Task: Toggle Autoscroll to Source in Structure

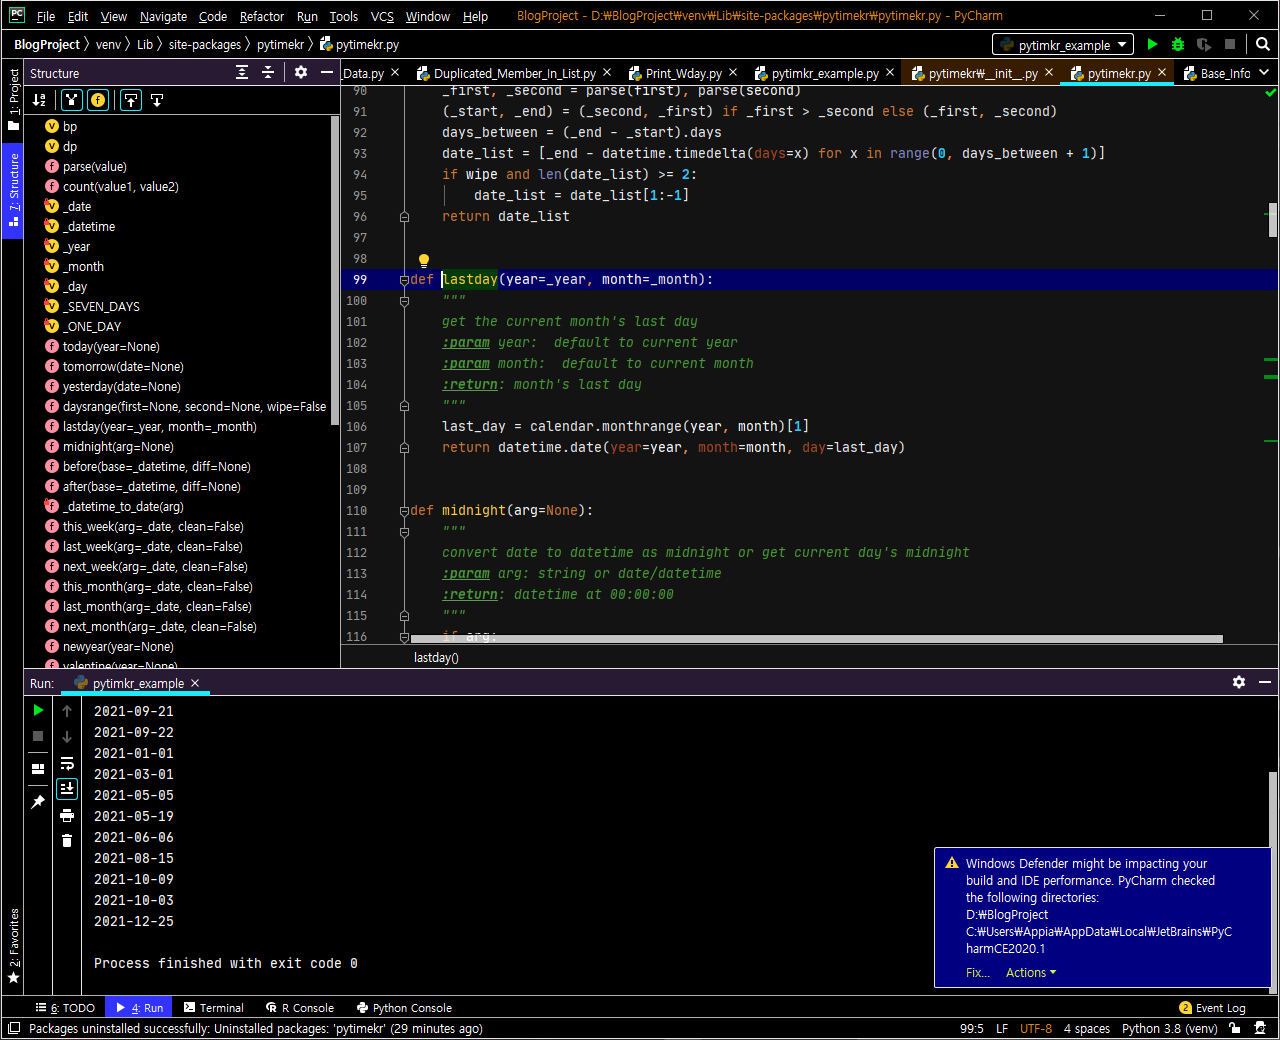Action: tap(131, 99)
